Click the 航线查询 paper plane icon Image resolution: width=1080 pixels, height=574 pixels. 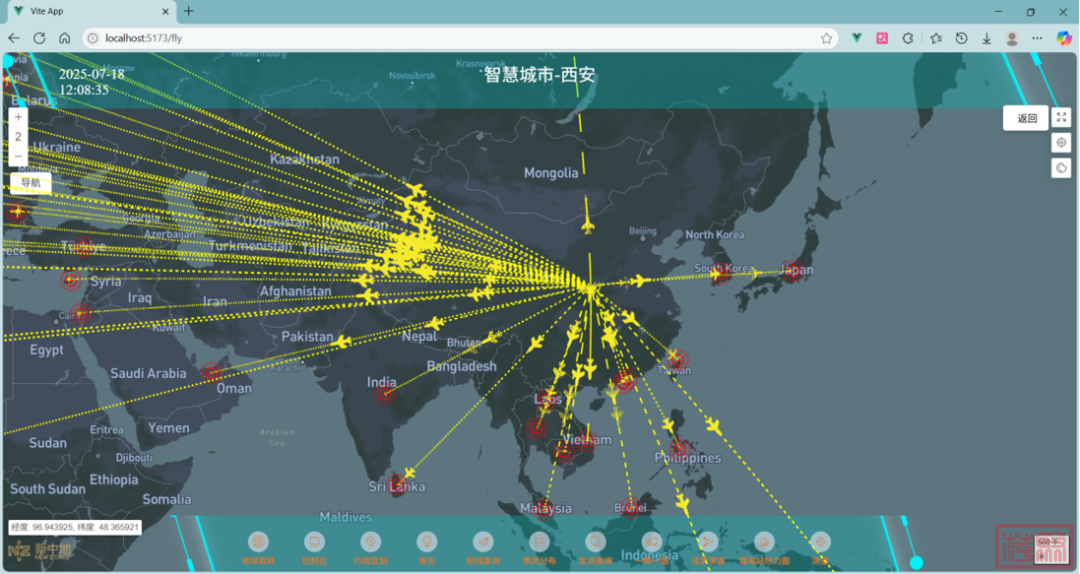(482, 541)
